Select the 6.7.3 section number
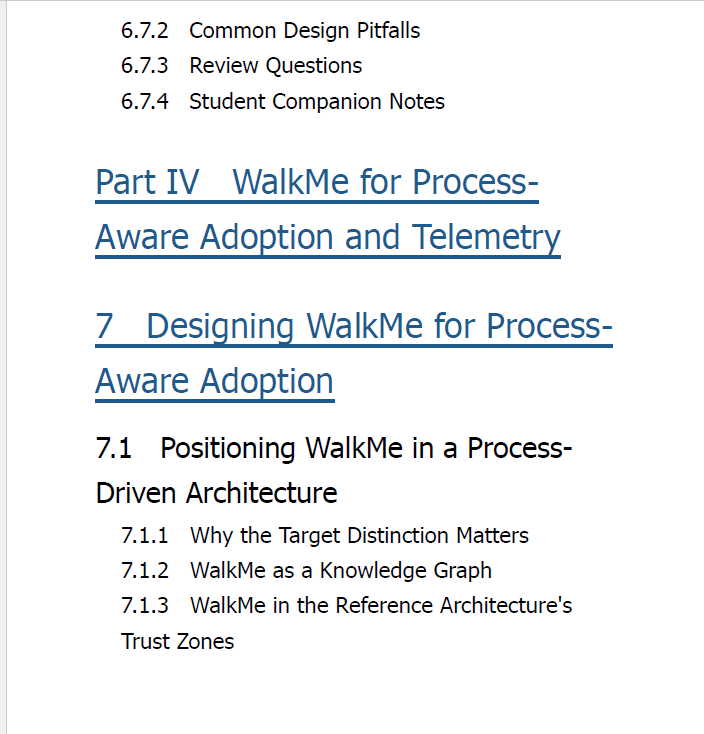 pyautogui.click(x=144, y=66)
